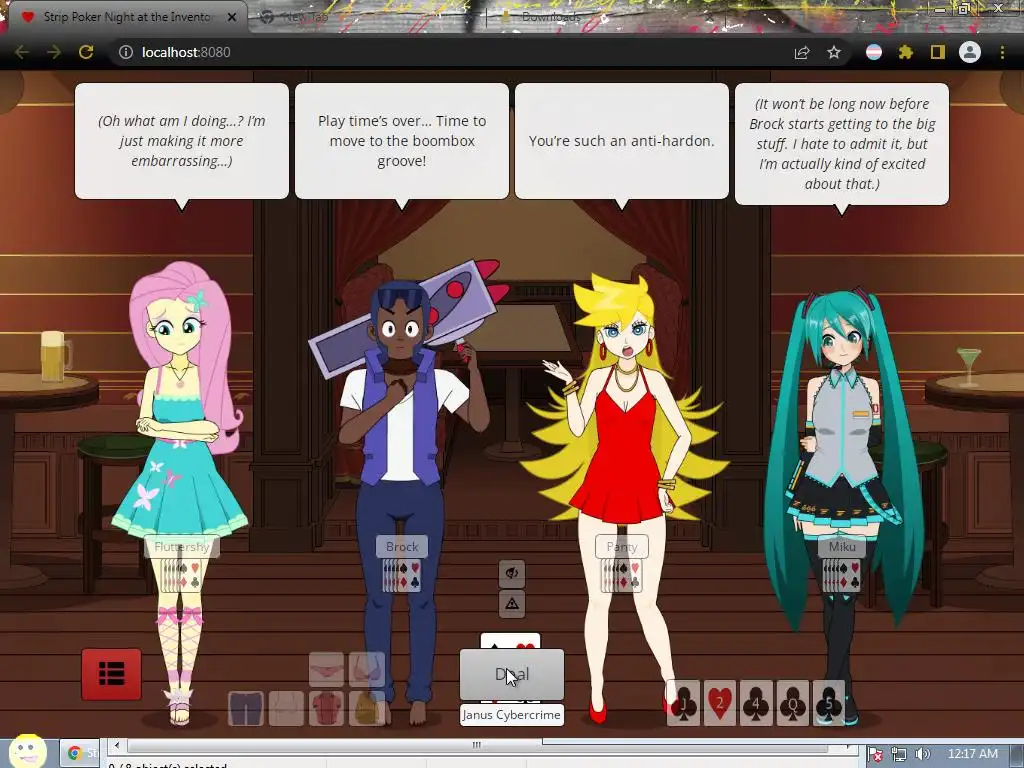Open the Chrome three-dot menu

[1002, 52]
